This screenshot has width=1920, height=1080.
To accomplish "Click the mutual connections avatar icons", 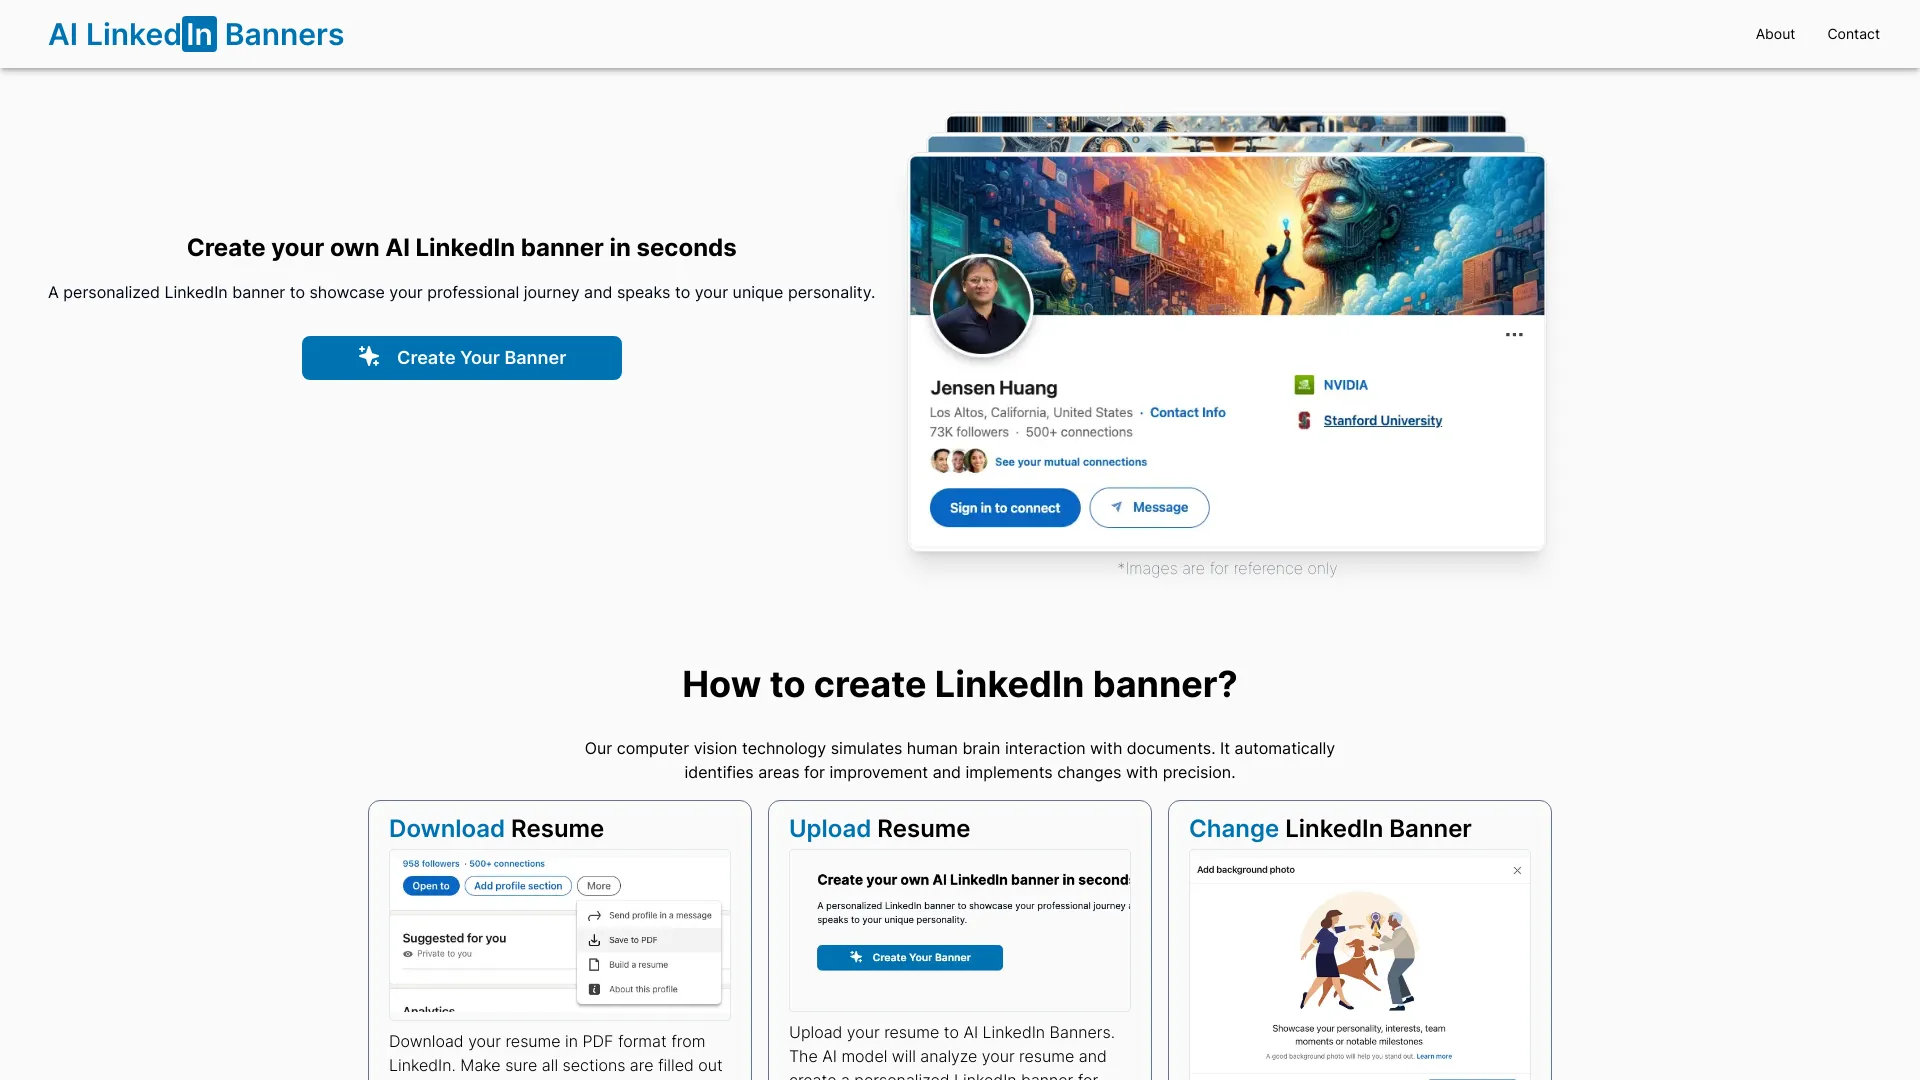I will point(957,460).
